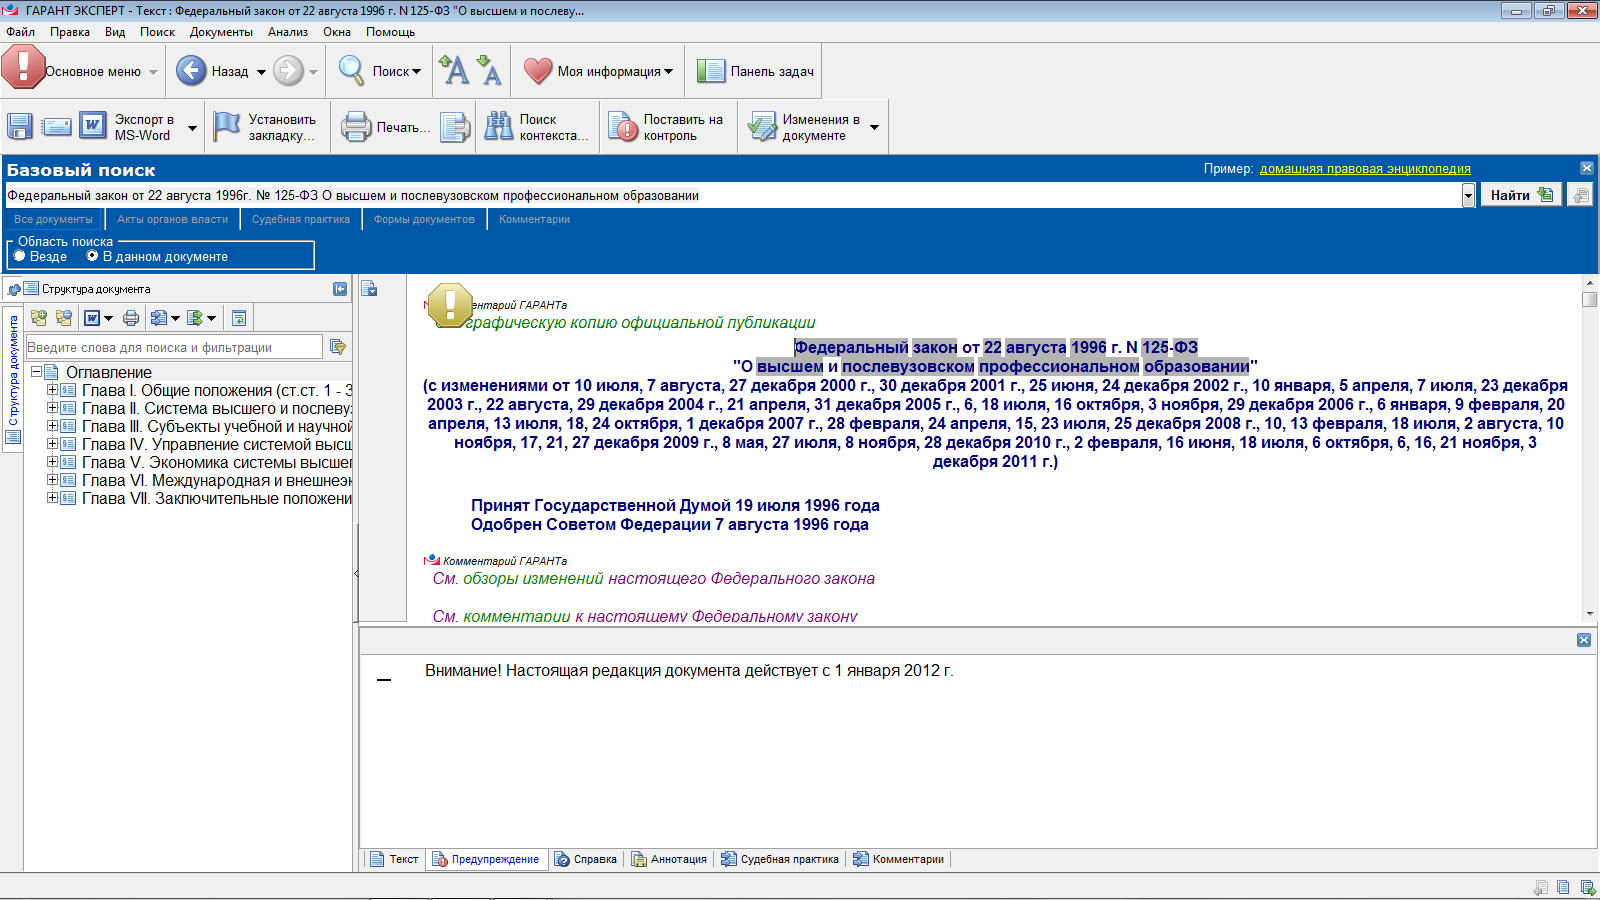Print the document structure with the panel printer icon
This screenshot has height=900, width=1600.
(x=131, y=318)
